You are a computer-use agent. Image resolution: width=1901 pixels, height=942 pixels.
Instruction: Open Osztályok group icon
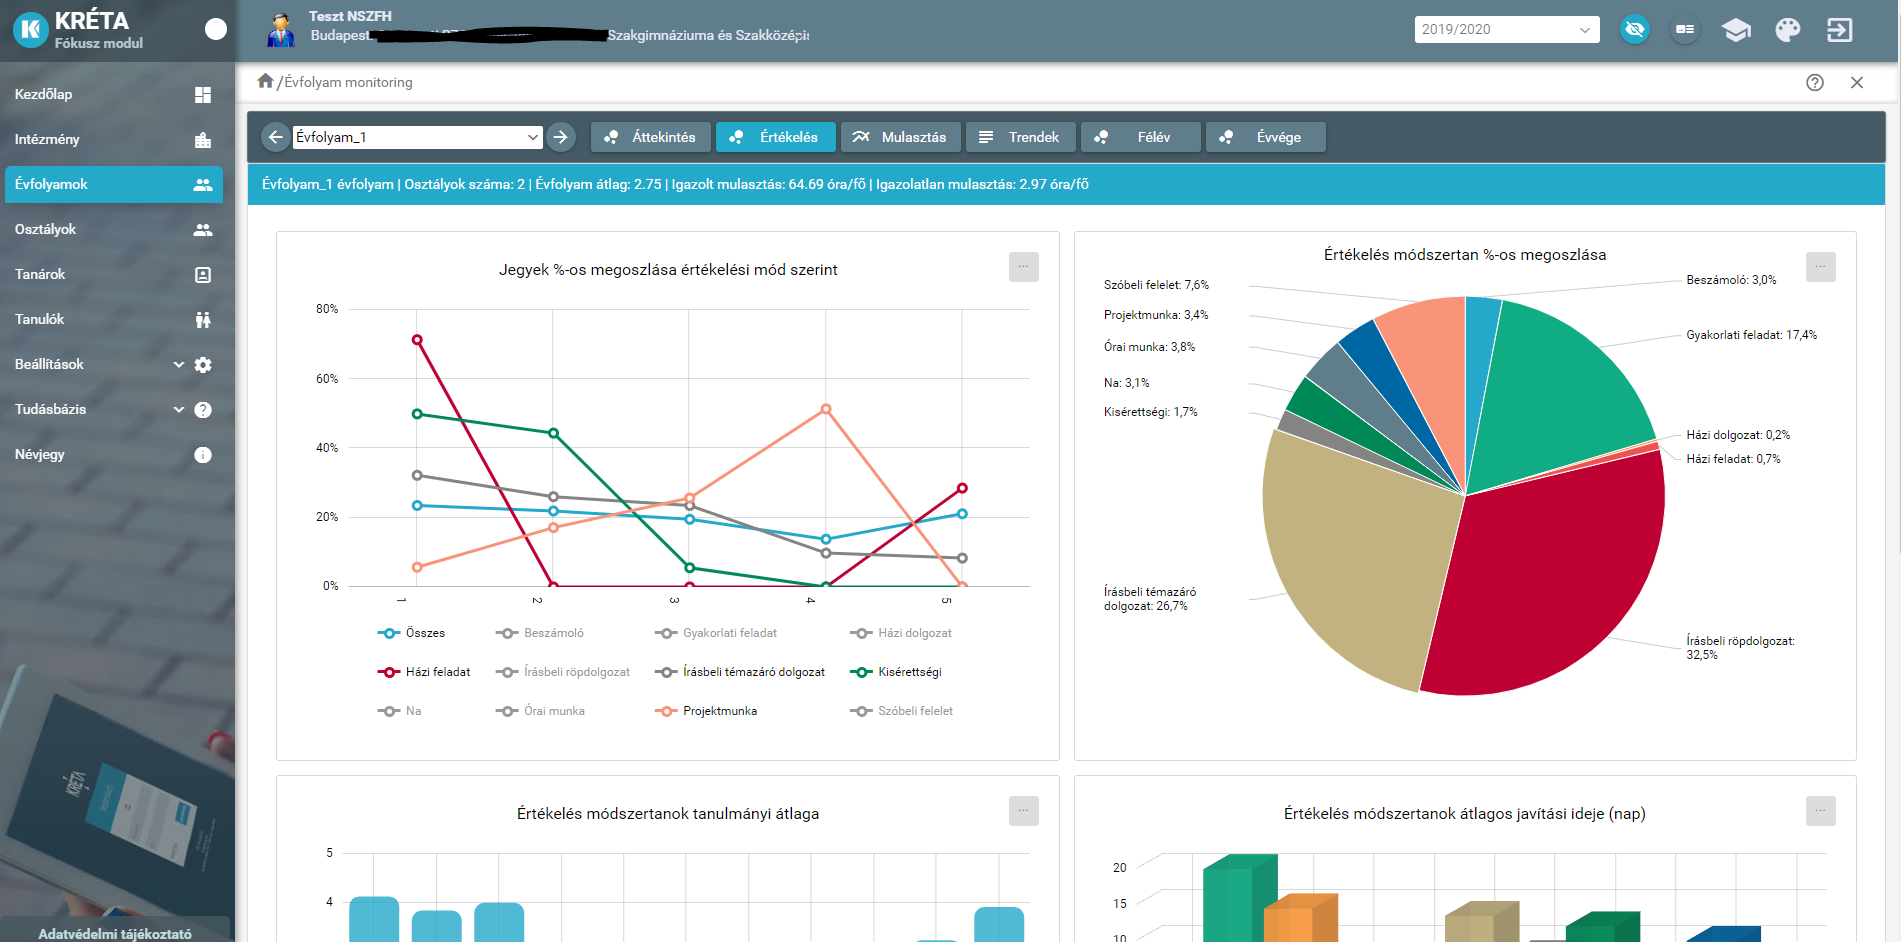203,230
